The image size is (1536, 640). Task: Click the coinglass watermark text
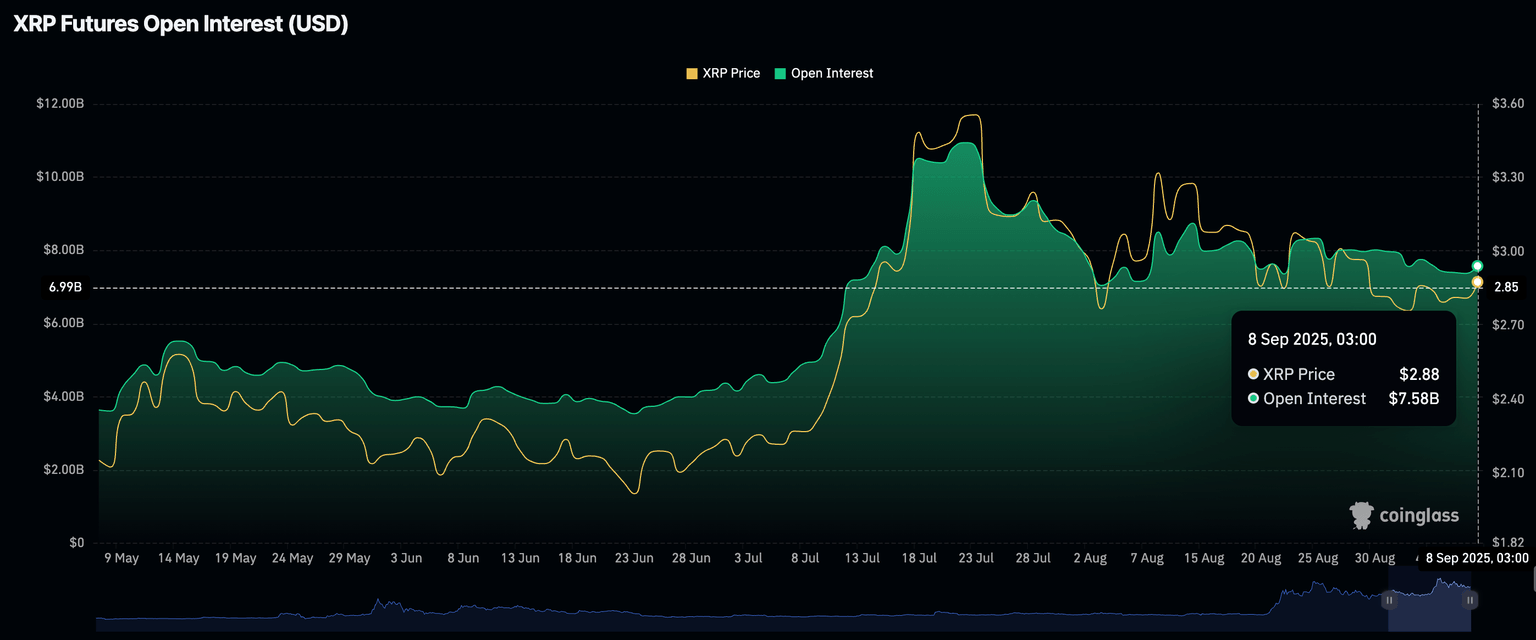pyautogui.click(x=1419, y=516)
